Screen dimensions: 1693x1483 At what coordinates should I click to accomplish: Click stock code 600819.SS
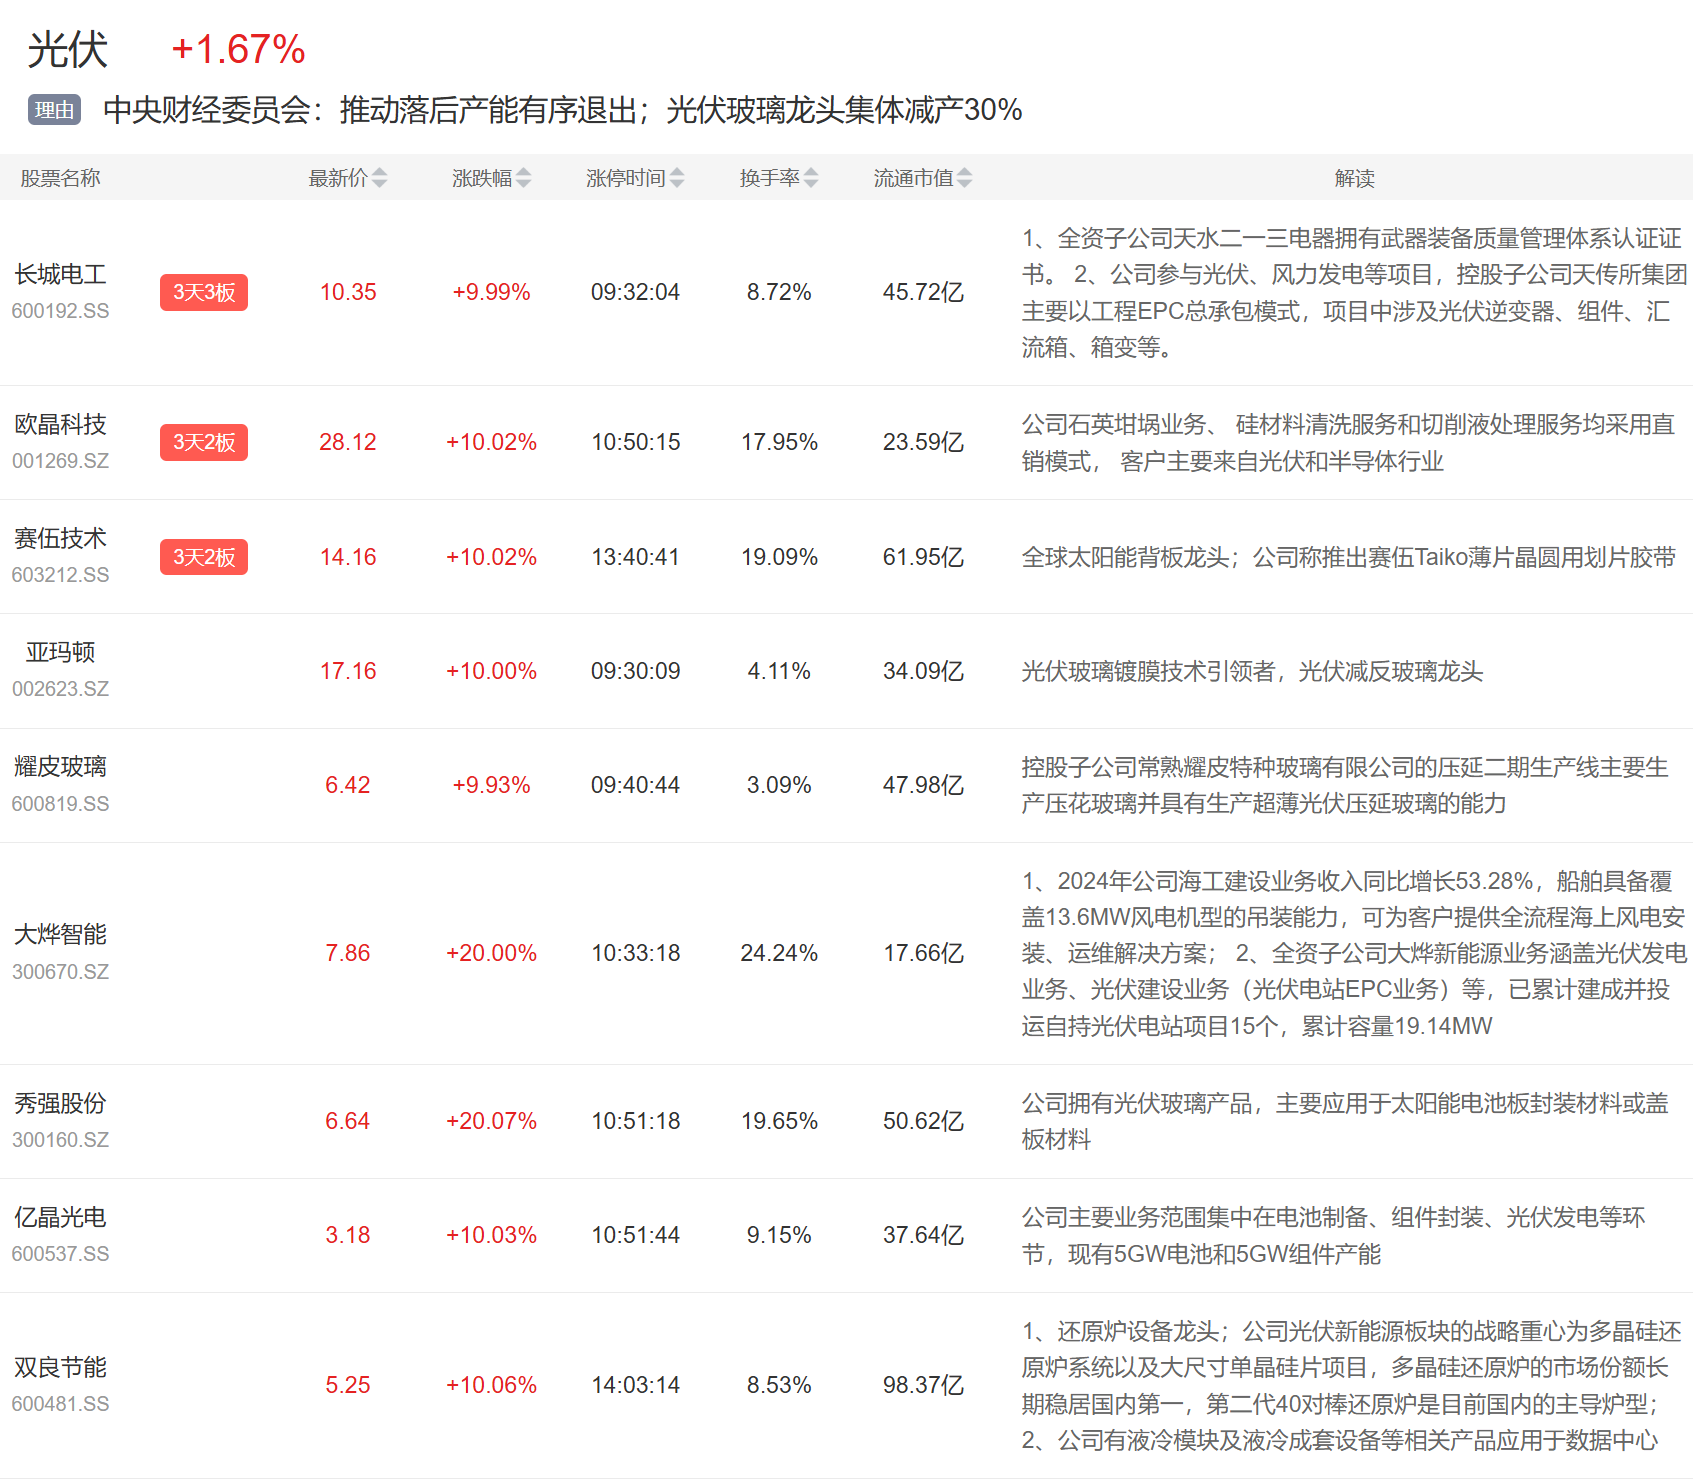pos(60,804)
